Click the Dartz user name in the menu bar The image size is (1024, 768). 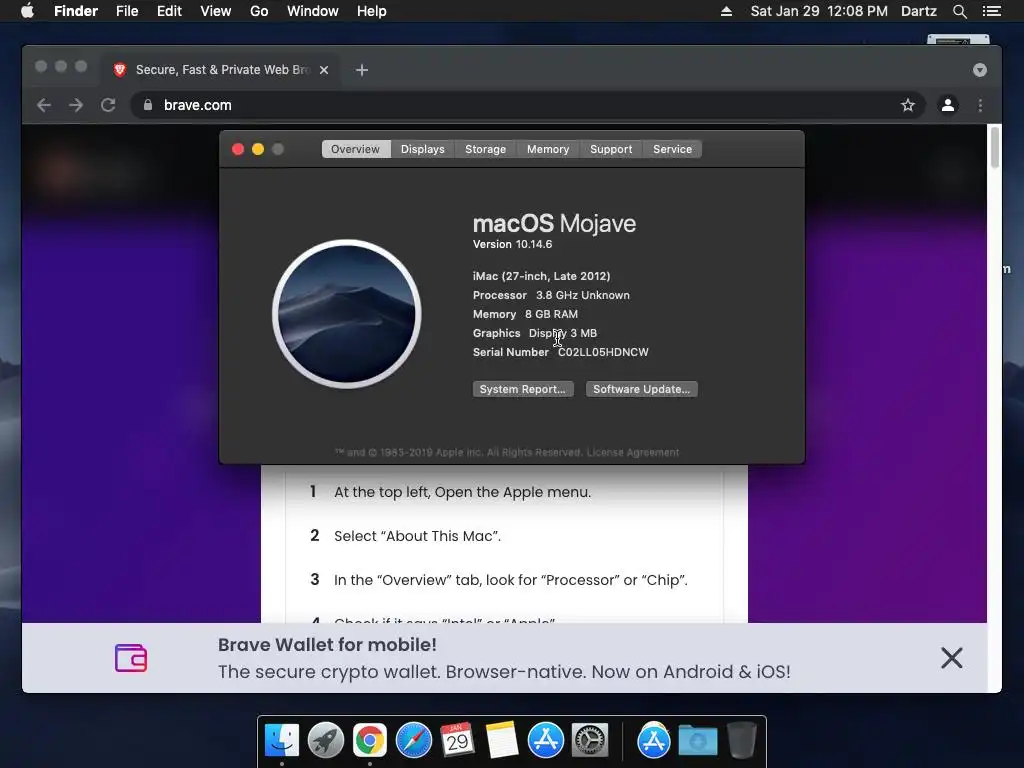pos(918,11)
